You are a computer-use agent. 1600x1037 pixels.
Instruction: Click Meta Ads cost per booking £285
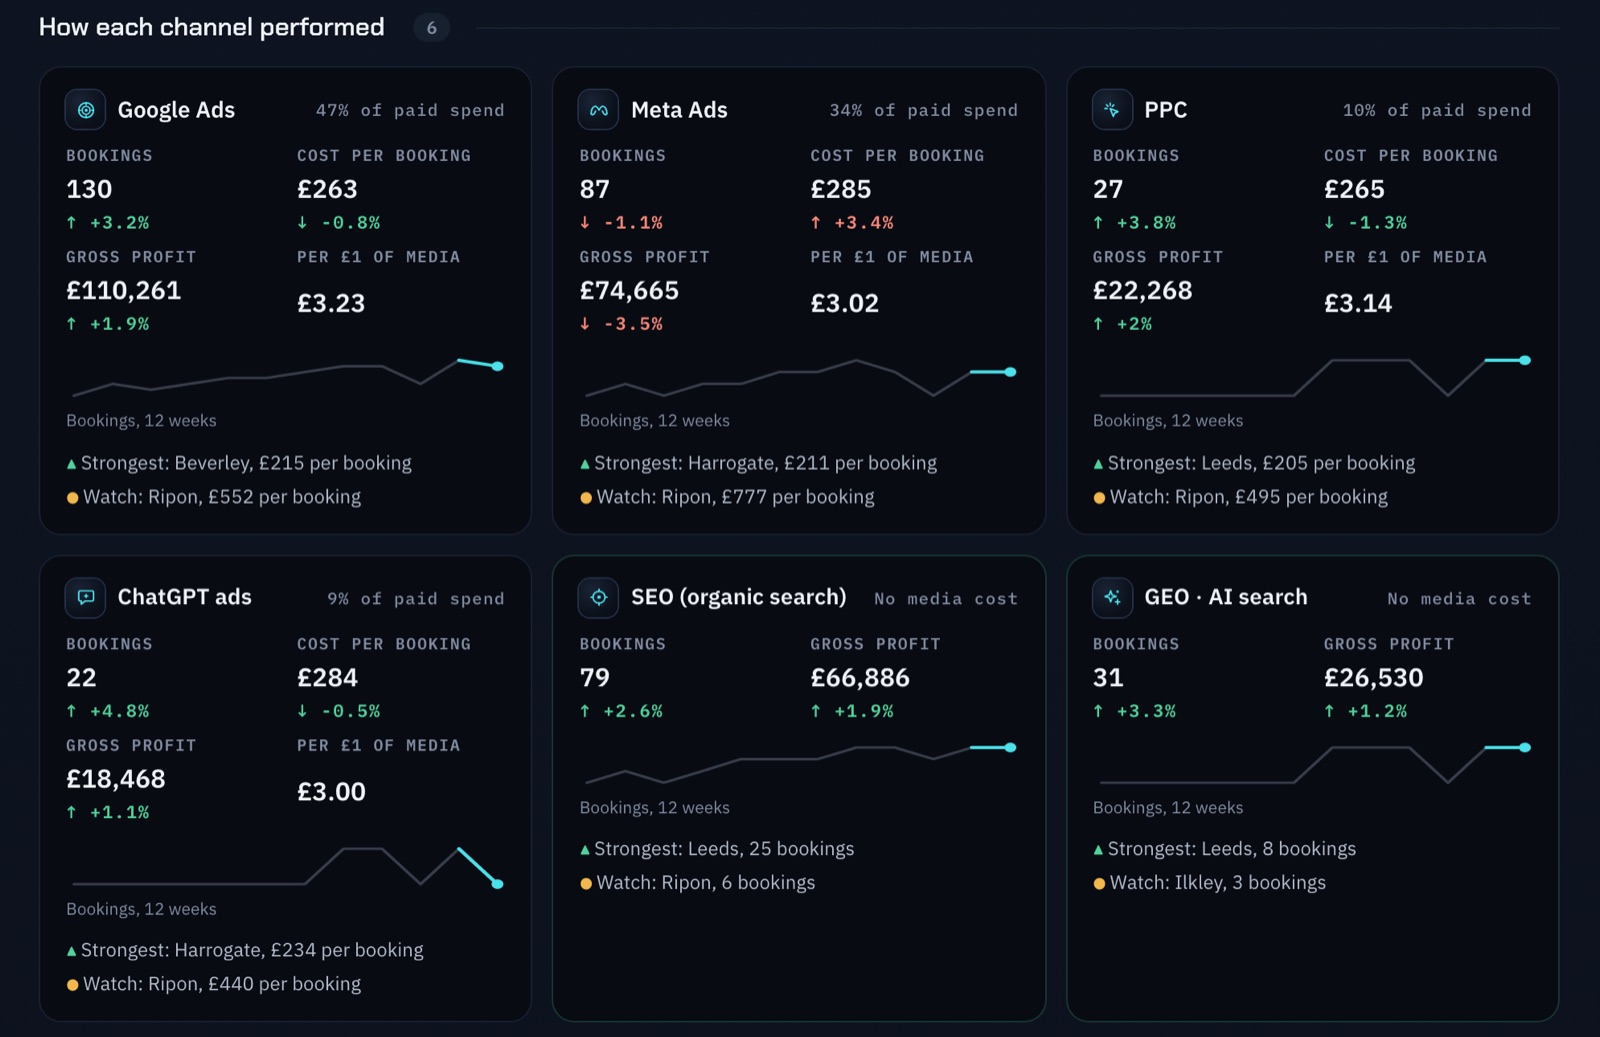coord(841,189)
